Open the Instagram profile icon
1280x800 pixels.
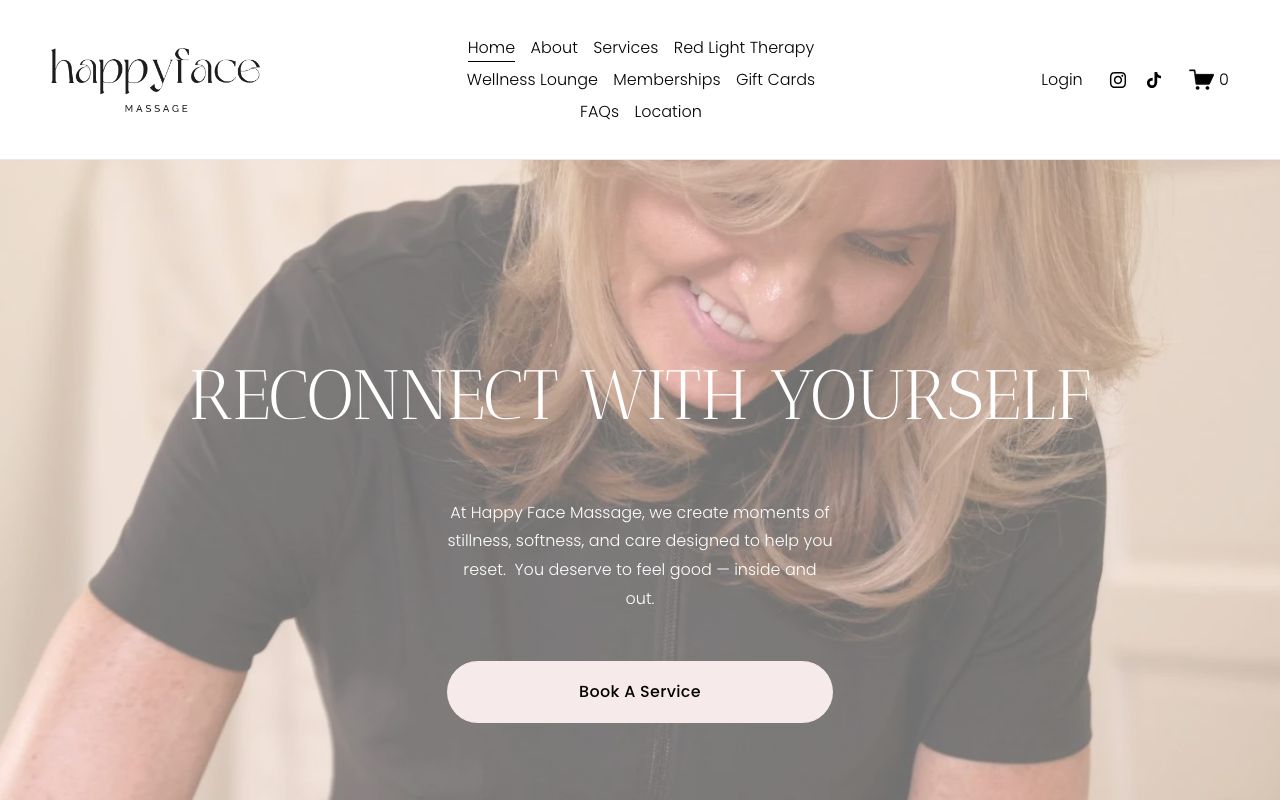pyautogui.click(x=1118, y=80)
